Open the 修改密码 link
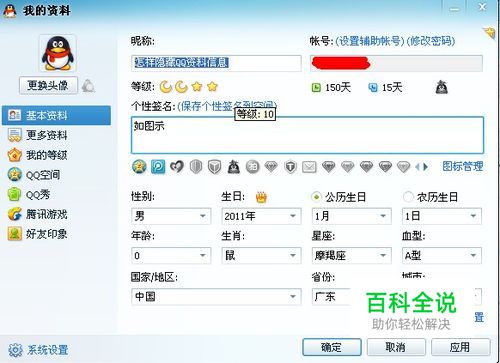500x363 pixels. point(431,41)
